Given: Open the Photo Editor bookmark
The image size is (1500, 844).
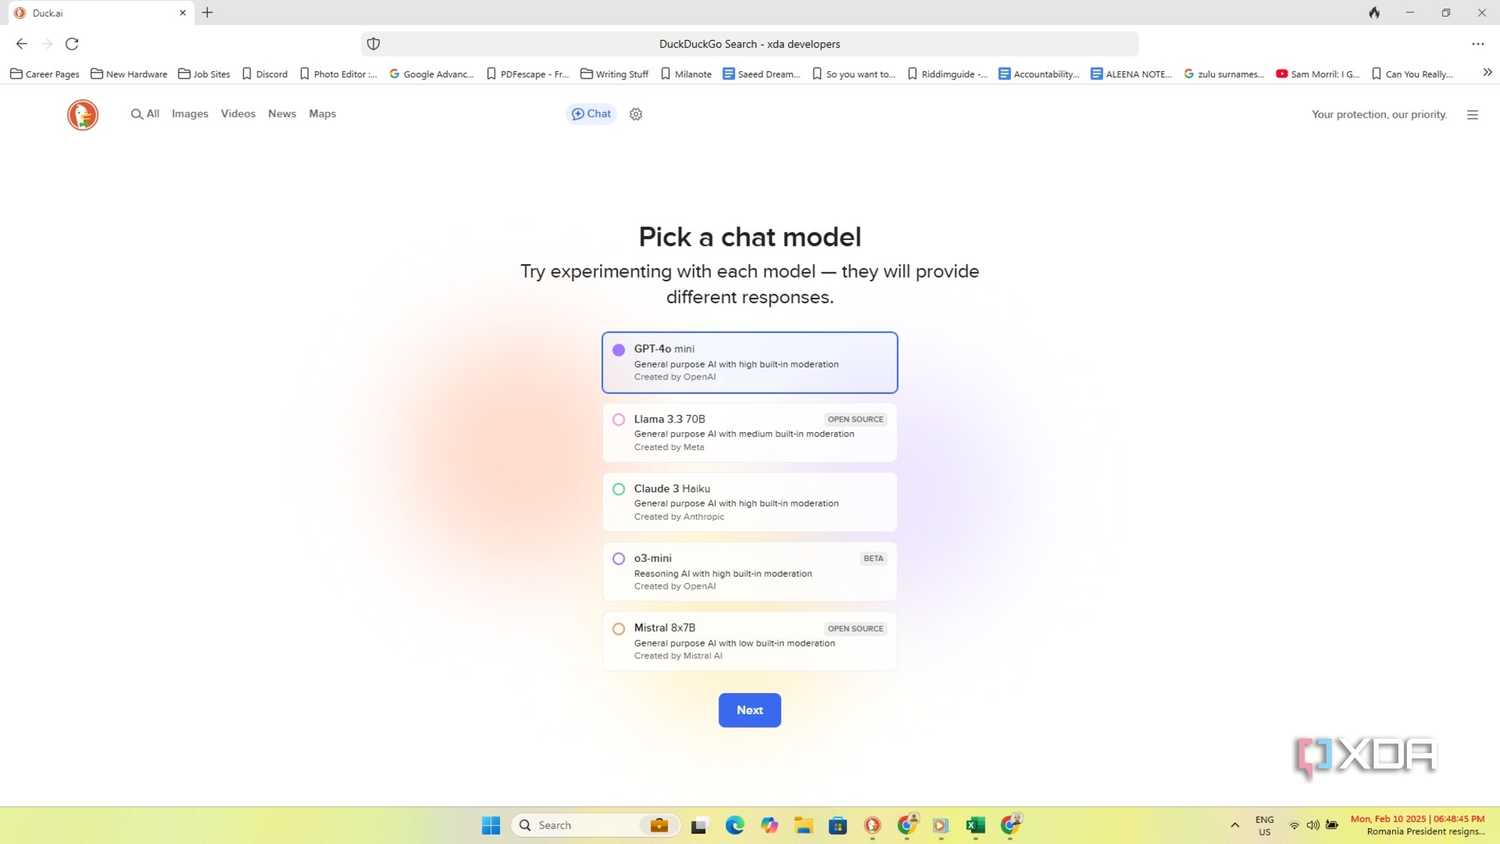Looking at the screenshot, I should coord(338,74).
